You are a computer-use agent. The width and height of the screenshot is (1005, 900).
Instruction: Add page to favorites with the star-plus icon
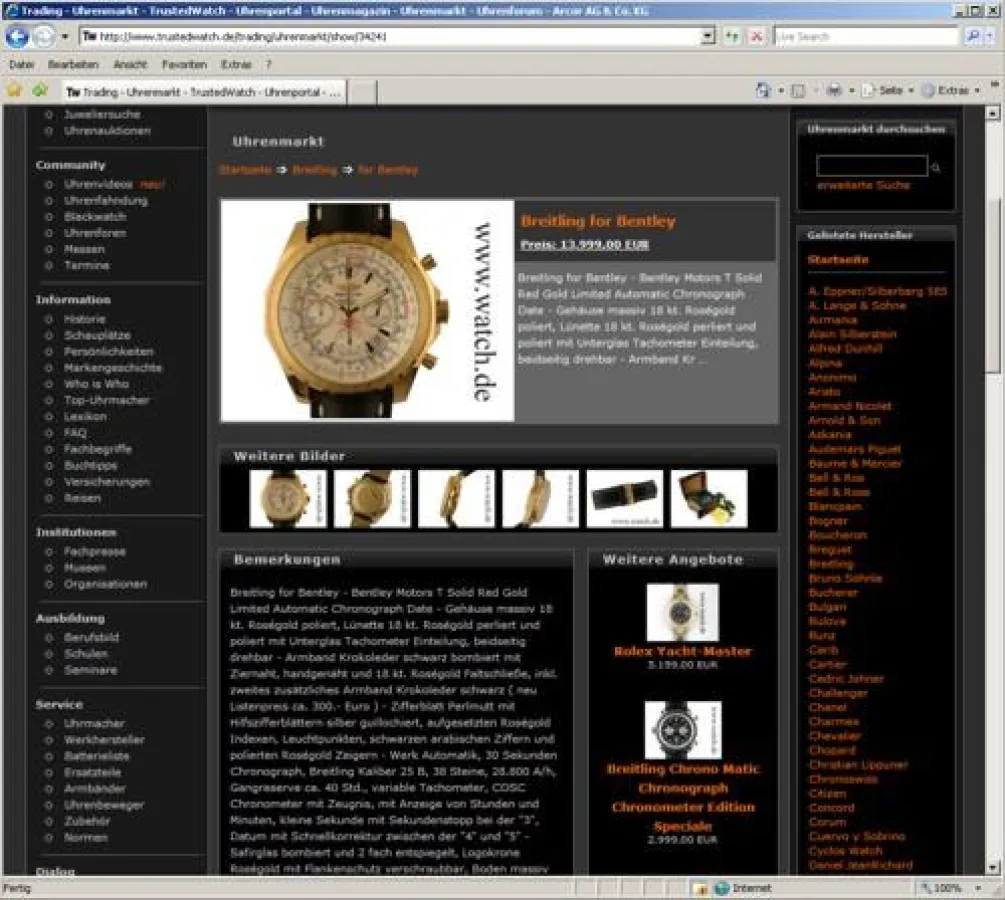coord(39,88)
